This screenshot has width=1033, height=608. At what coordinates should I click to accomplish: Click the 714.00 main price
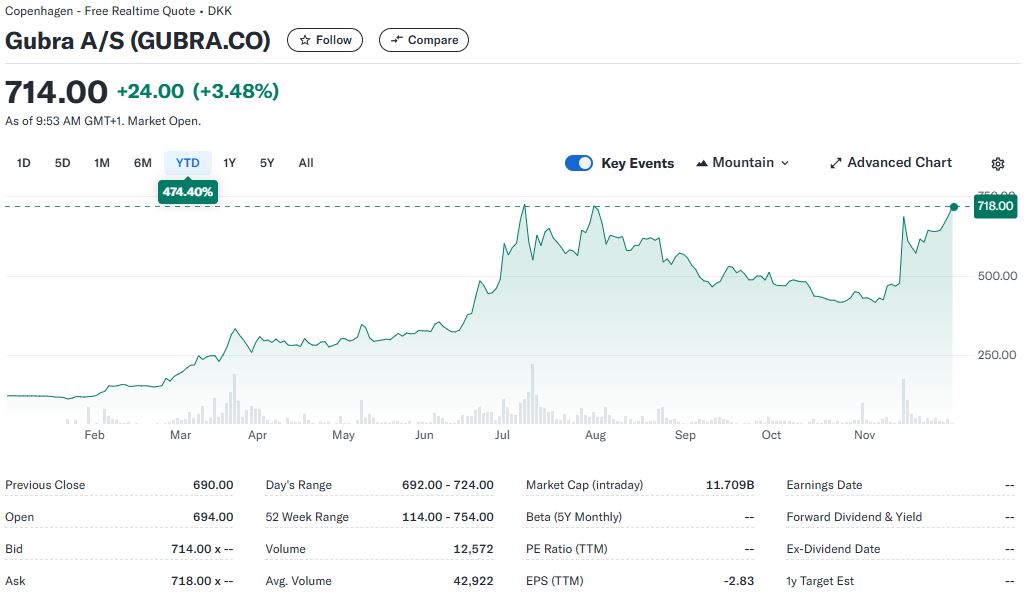[x=56, y=92]
